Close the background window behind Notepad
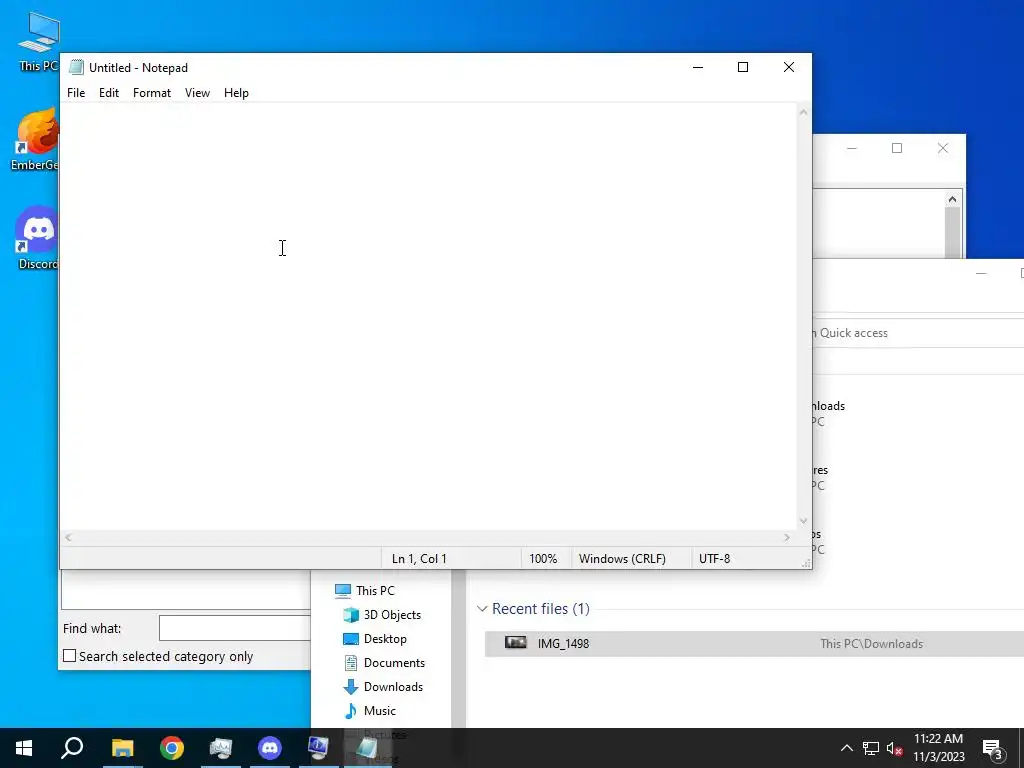The width and height of the screenshot is (1024, 768). point(942,148)
